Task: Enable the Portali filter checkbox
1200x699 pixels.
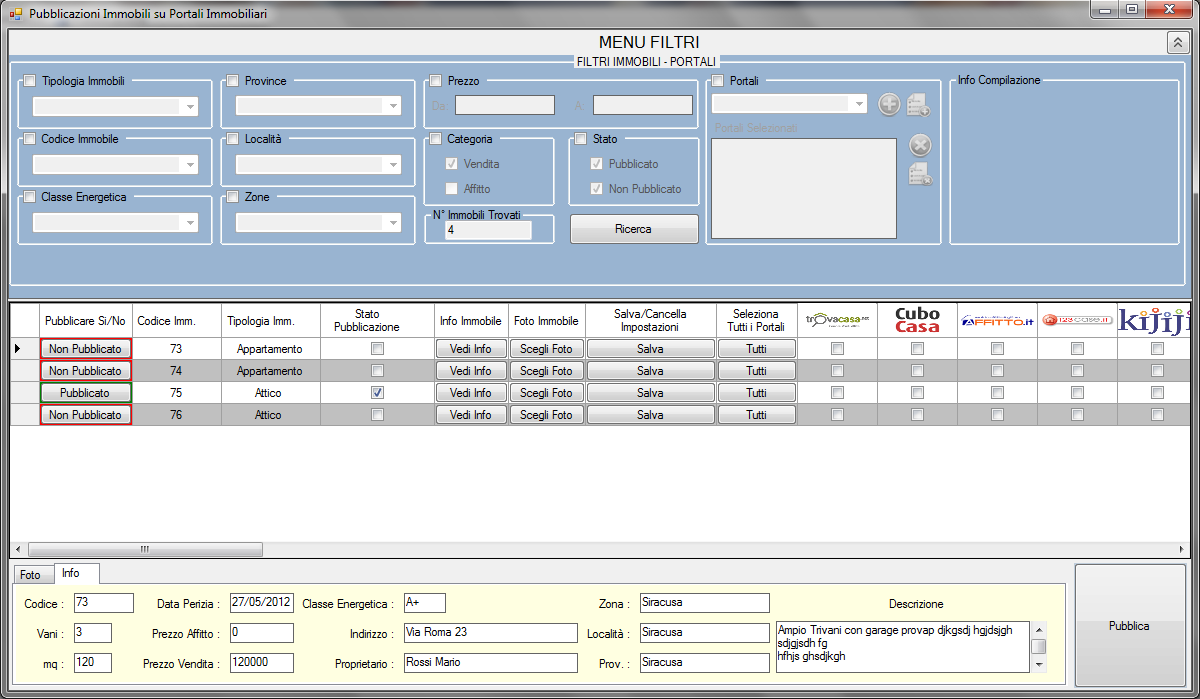Action: point(718,81)
